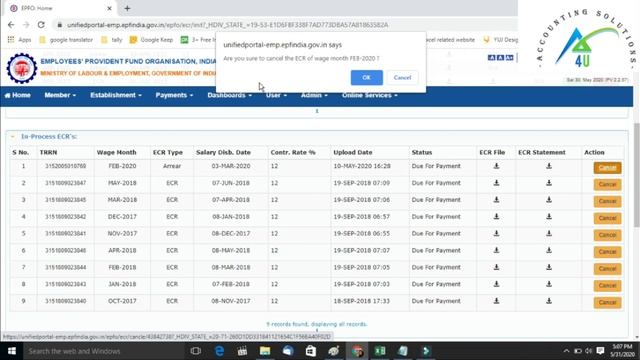Cancel the DEC-2017 ECR
This screenshot has height=360, width=640.
coord(607,218)
